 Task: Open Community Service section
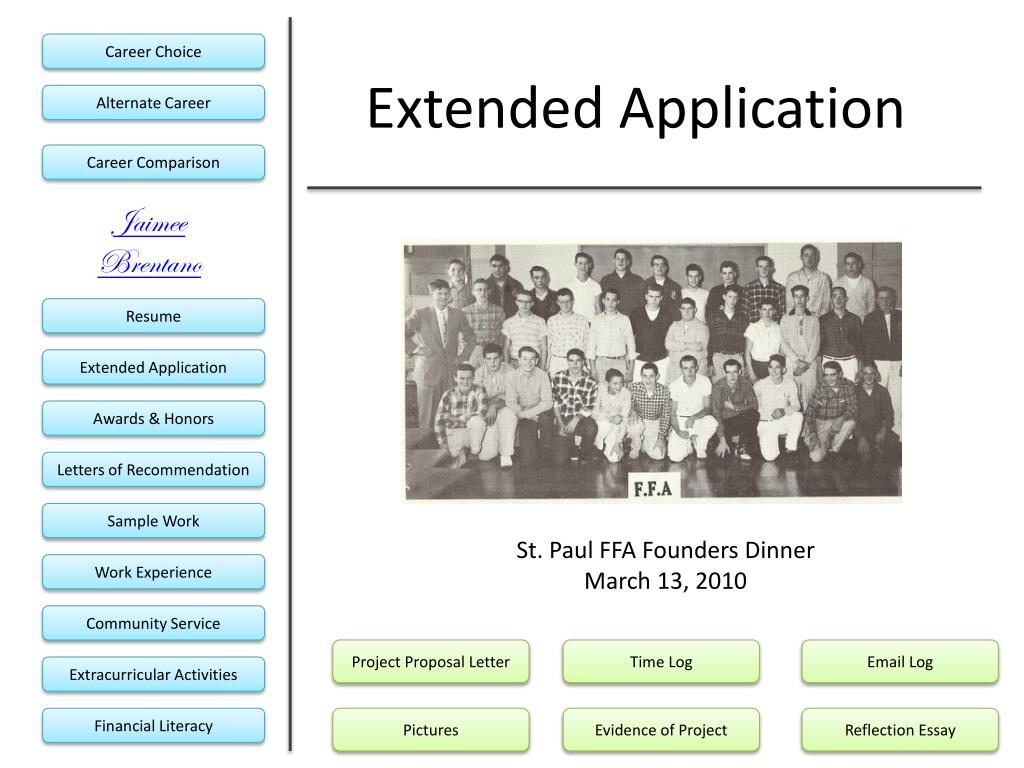coord(153,624)
